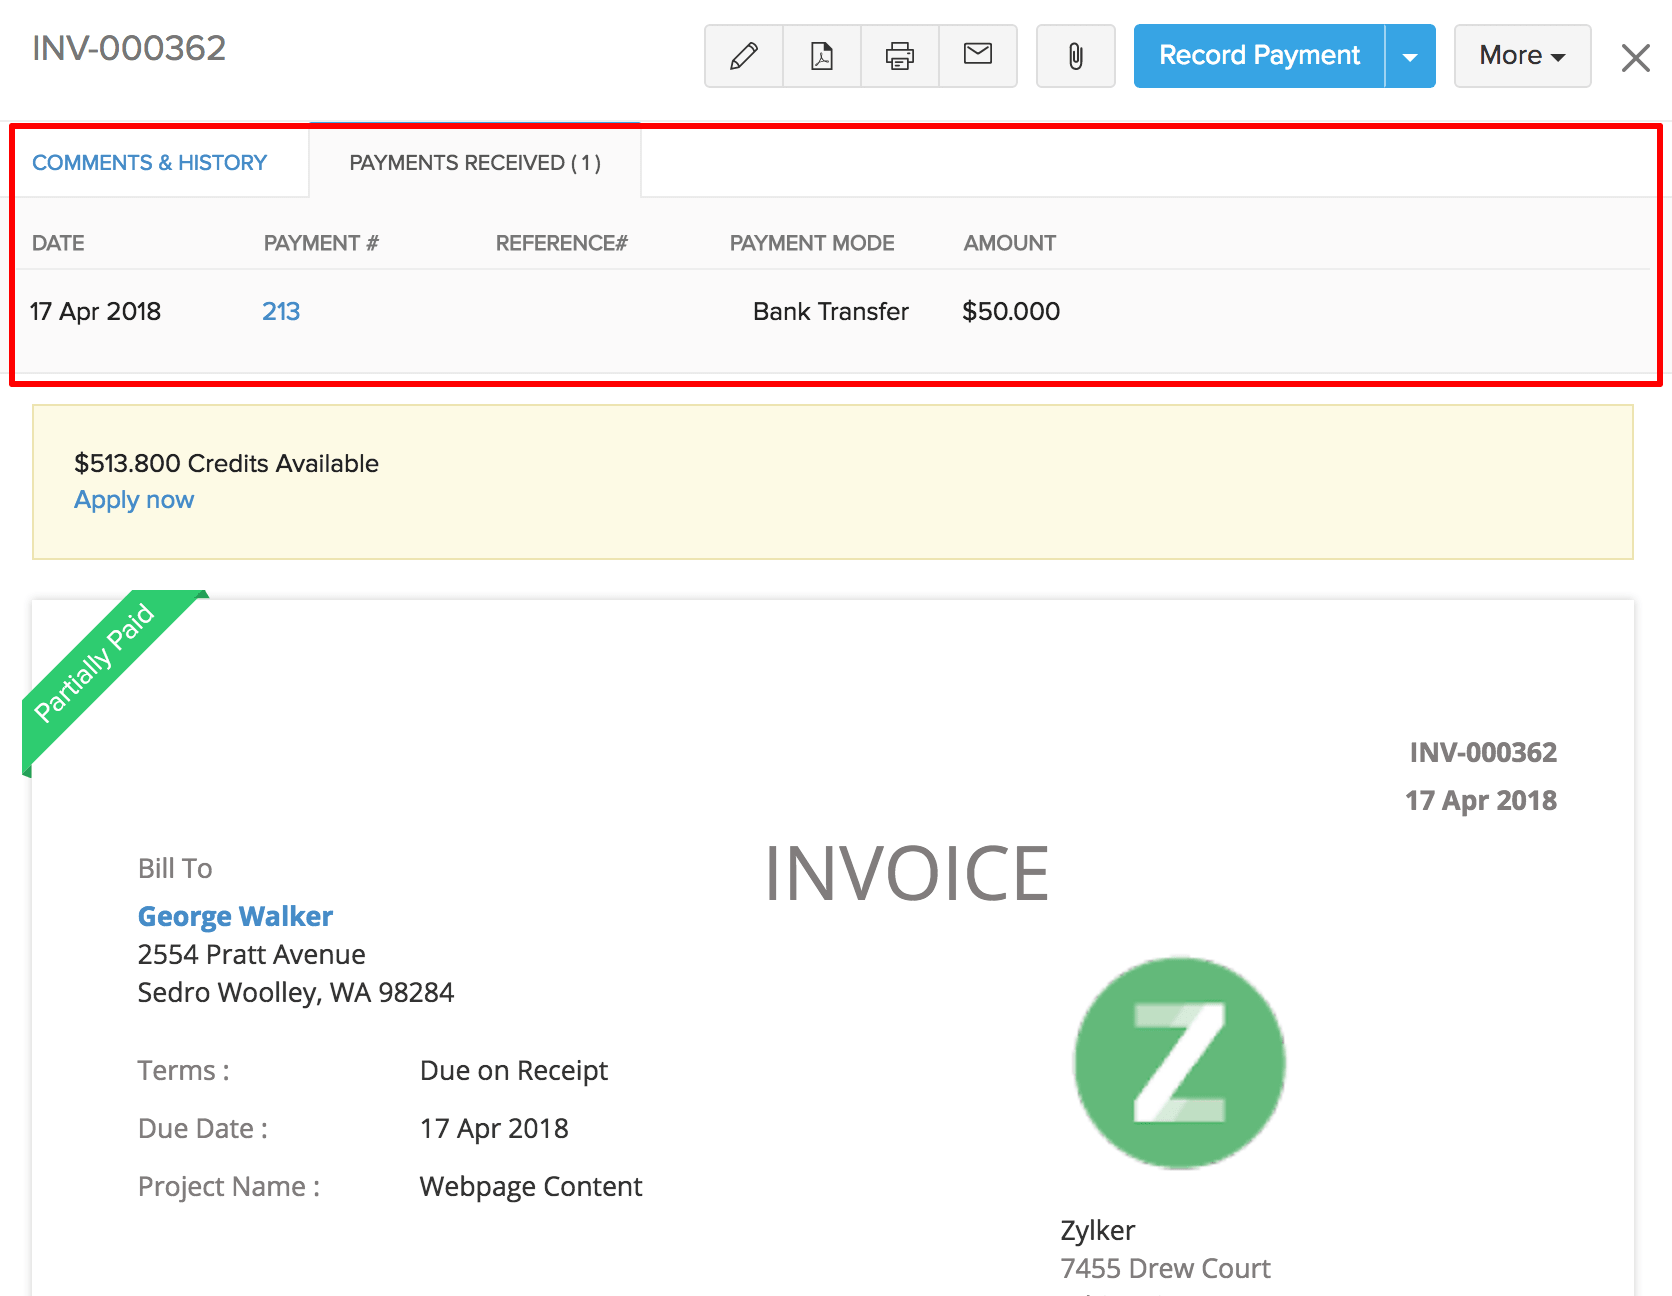Screen dimensions: 1672x1296
Task: Close the invoice detail view
Action: 1634,57
